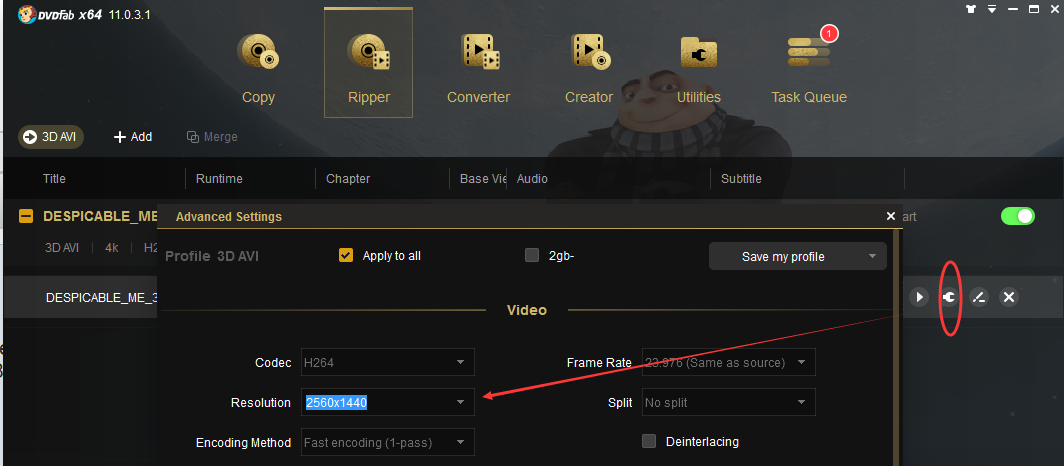The width and height of the screenshot is (1064, 466).
Task: Collapse the DESPICABLE_ME source minus icon
Action: [x=26, y=216]
